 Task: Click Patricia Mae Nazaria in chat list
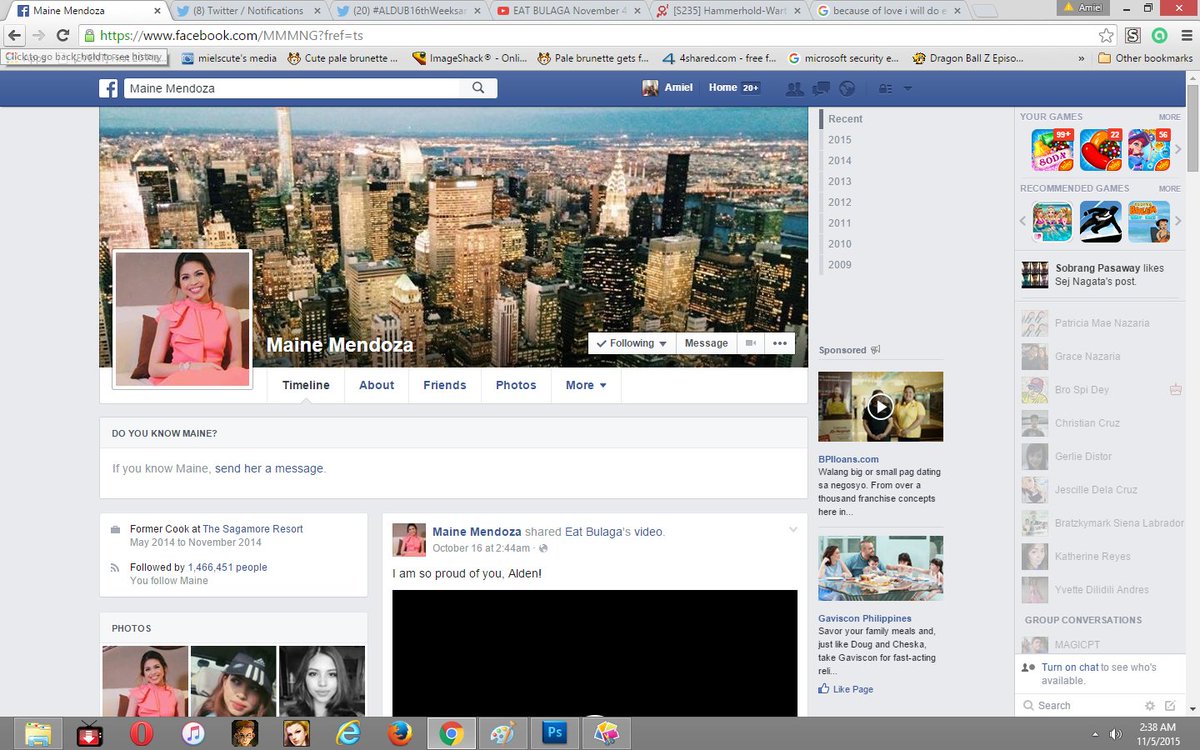(1102, 323)
